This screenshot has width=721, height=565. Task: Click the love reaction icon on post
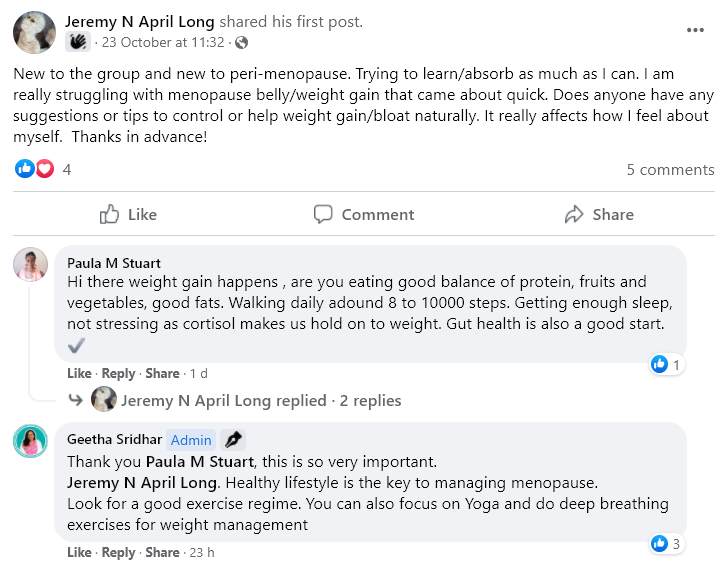click(x=44, y=169)
